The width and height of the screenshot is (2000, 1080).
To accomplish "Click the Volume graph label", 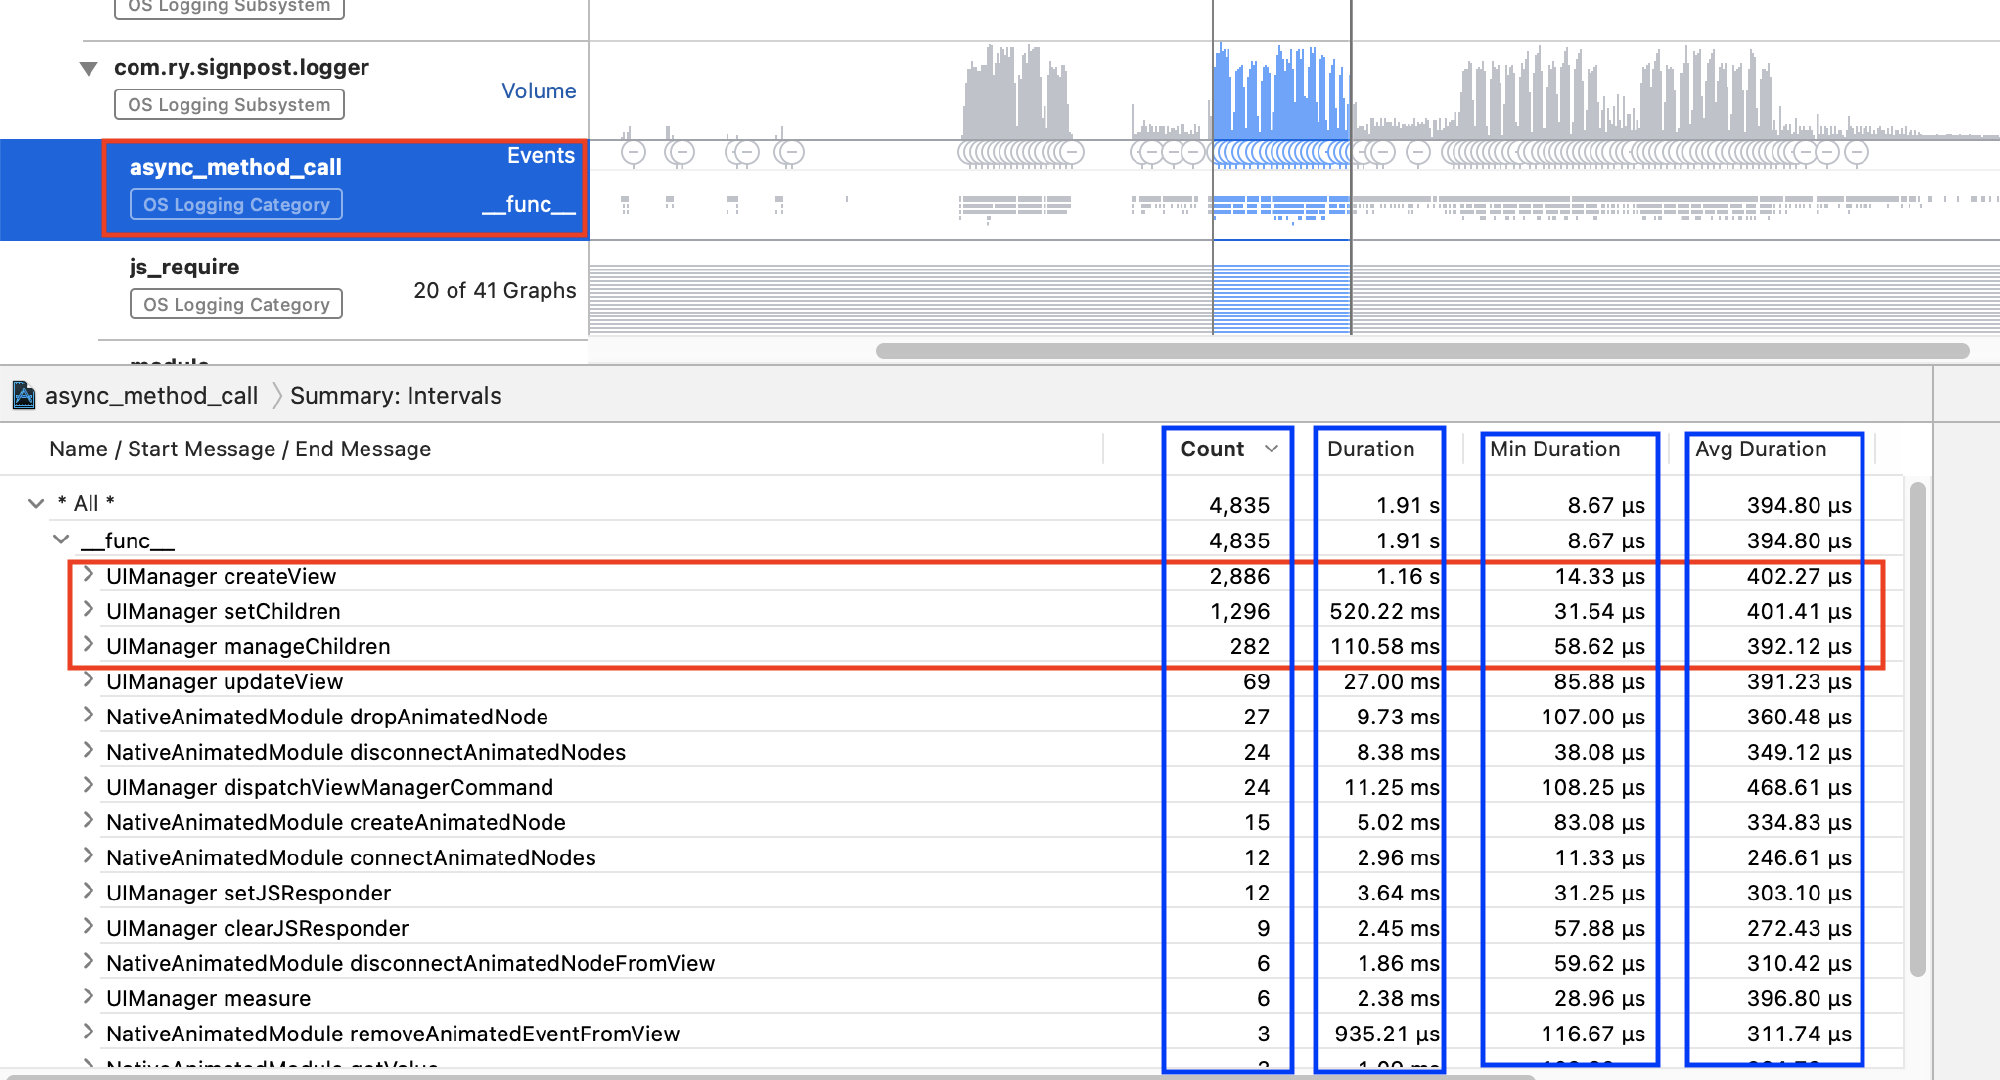I will (538, 91).
